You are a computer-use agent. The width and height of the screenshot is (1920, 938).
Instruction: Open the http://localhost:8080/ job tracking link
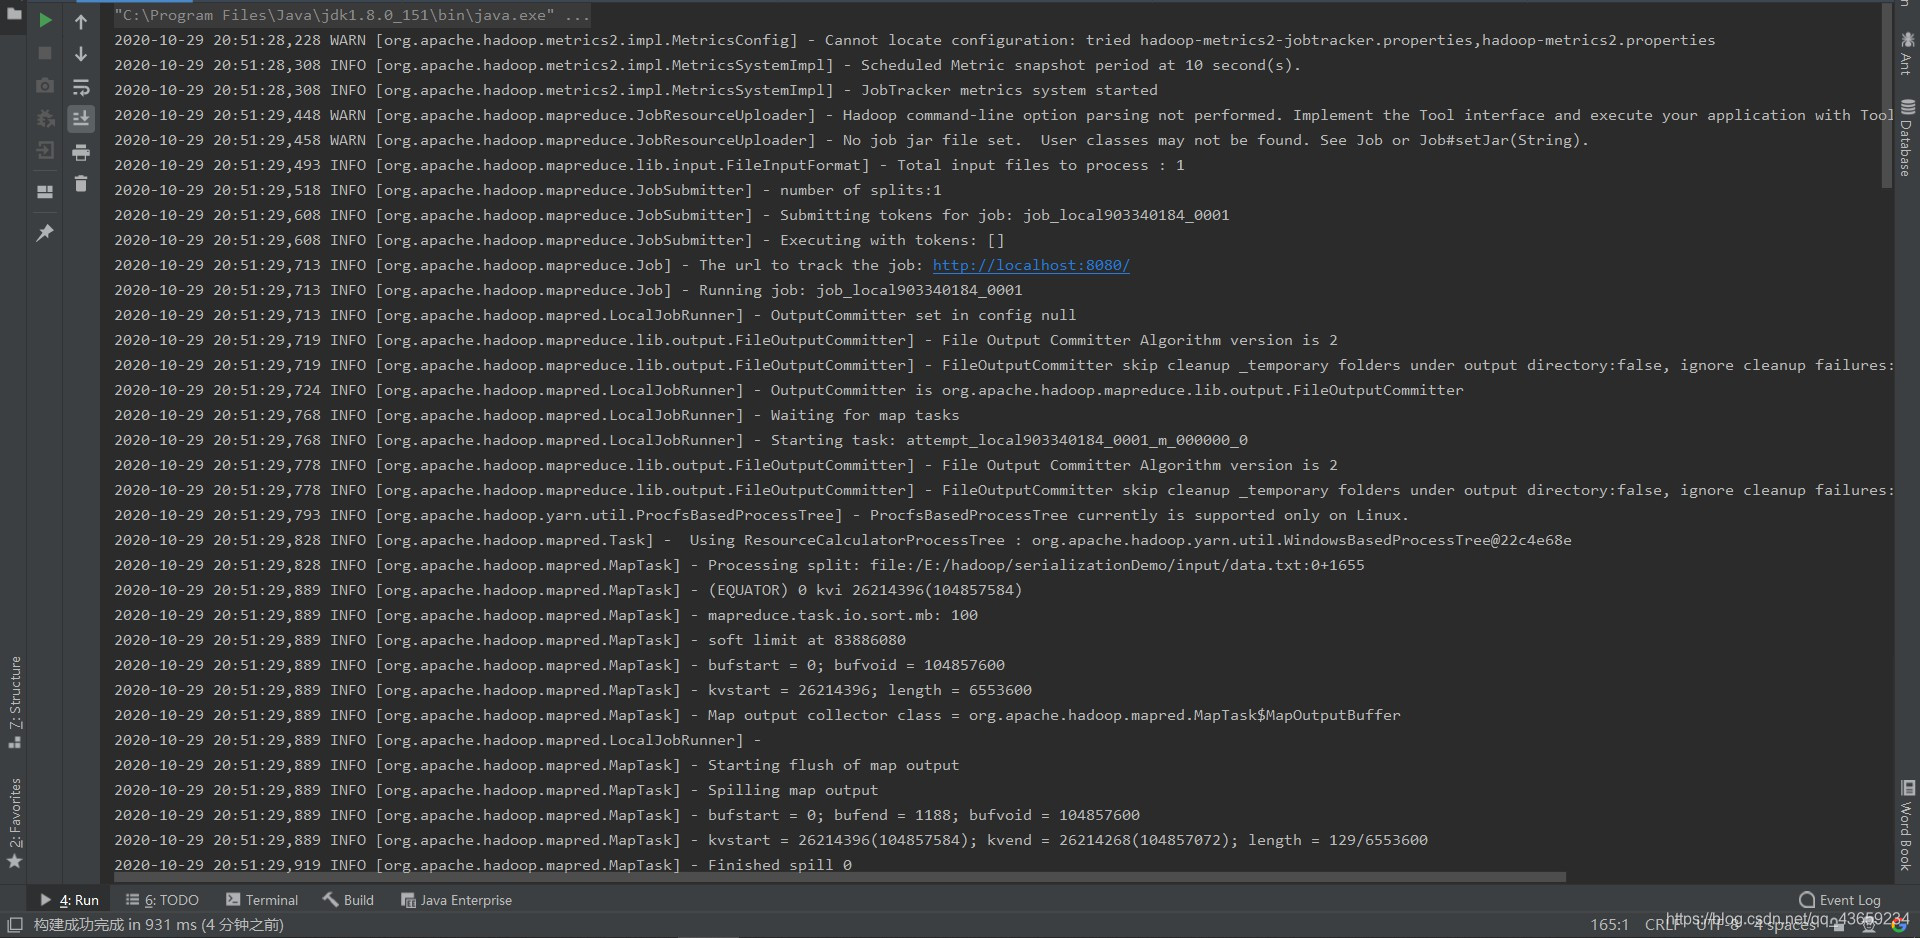1031,265
